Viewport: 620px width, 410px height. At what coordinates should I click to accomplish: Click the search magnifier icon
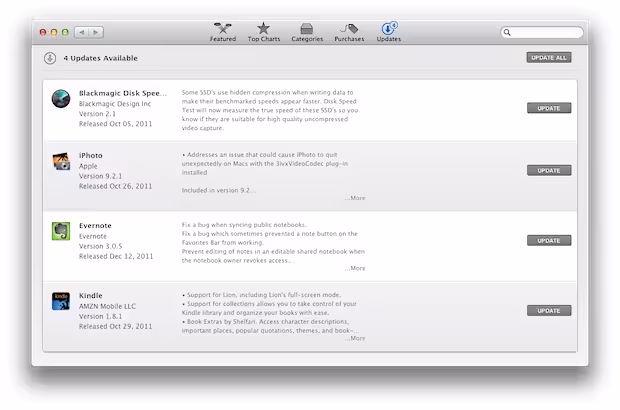507,32
